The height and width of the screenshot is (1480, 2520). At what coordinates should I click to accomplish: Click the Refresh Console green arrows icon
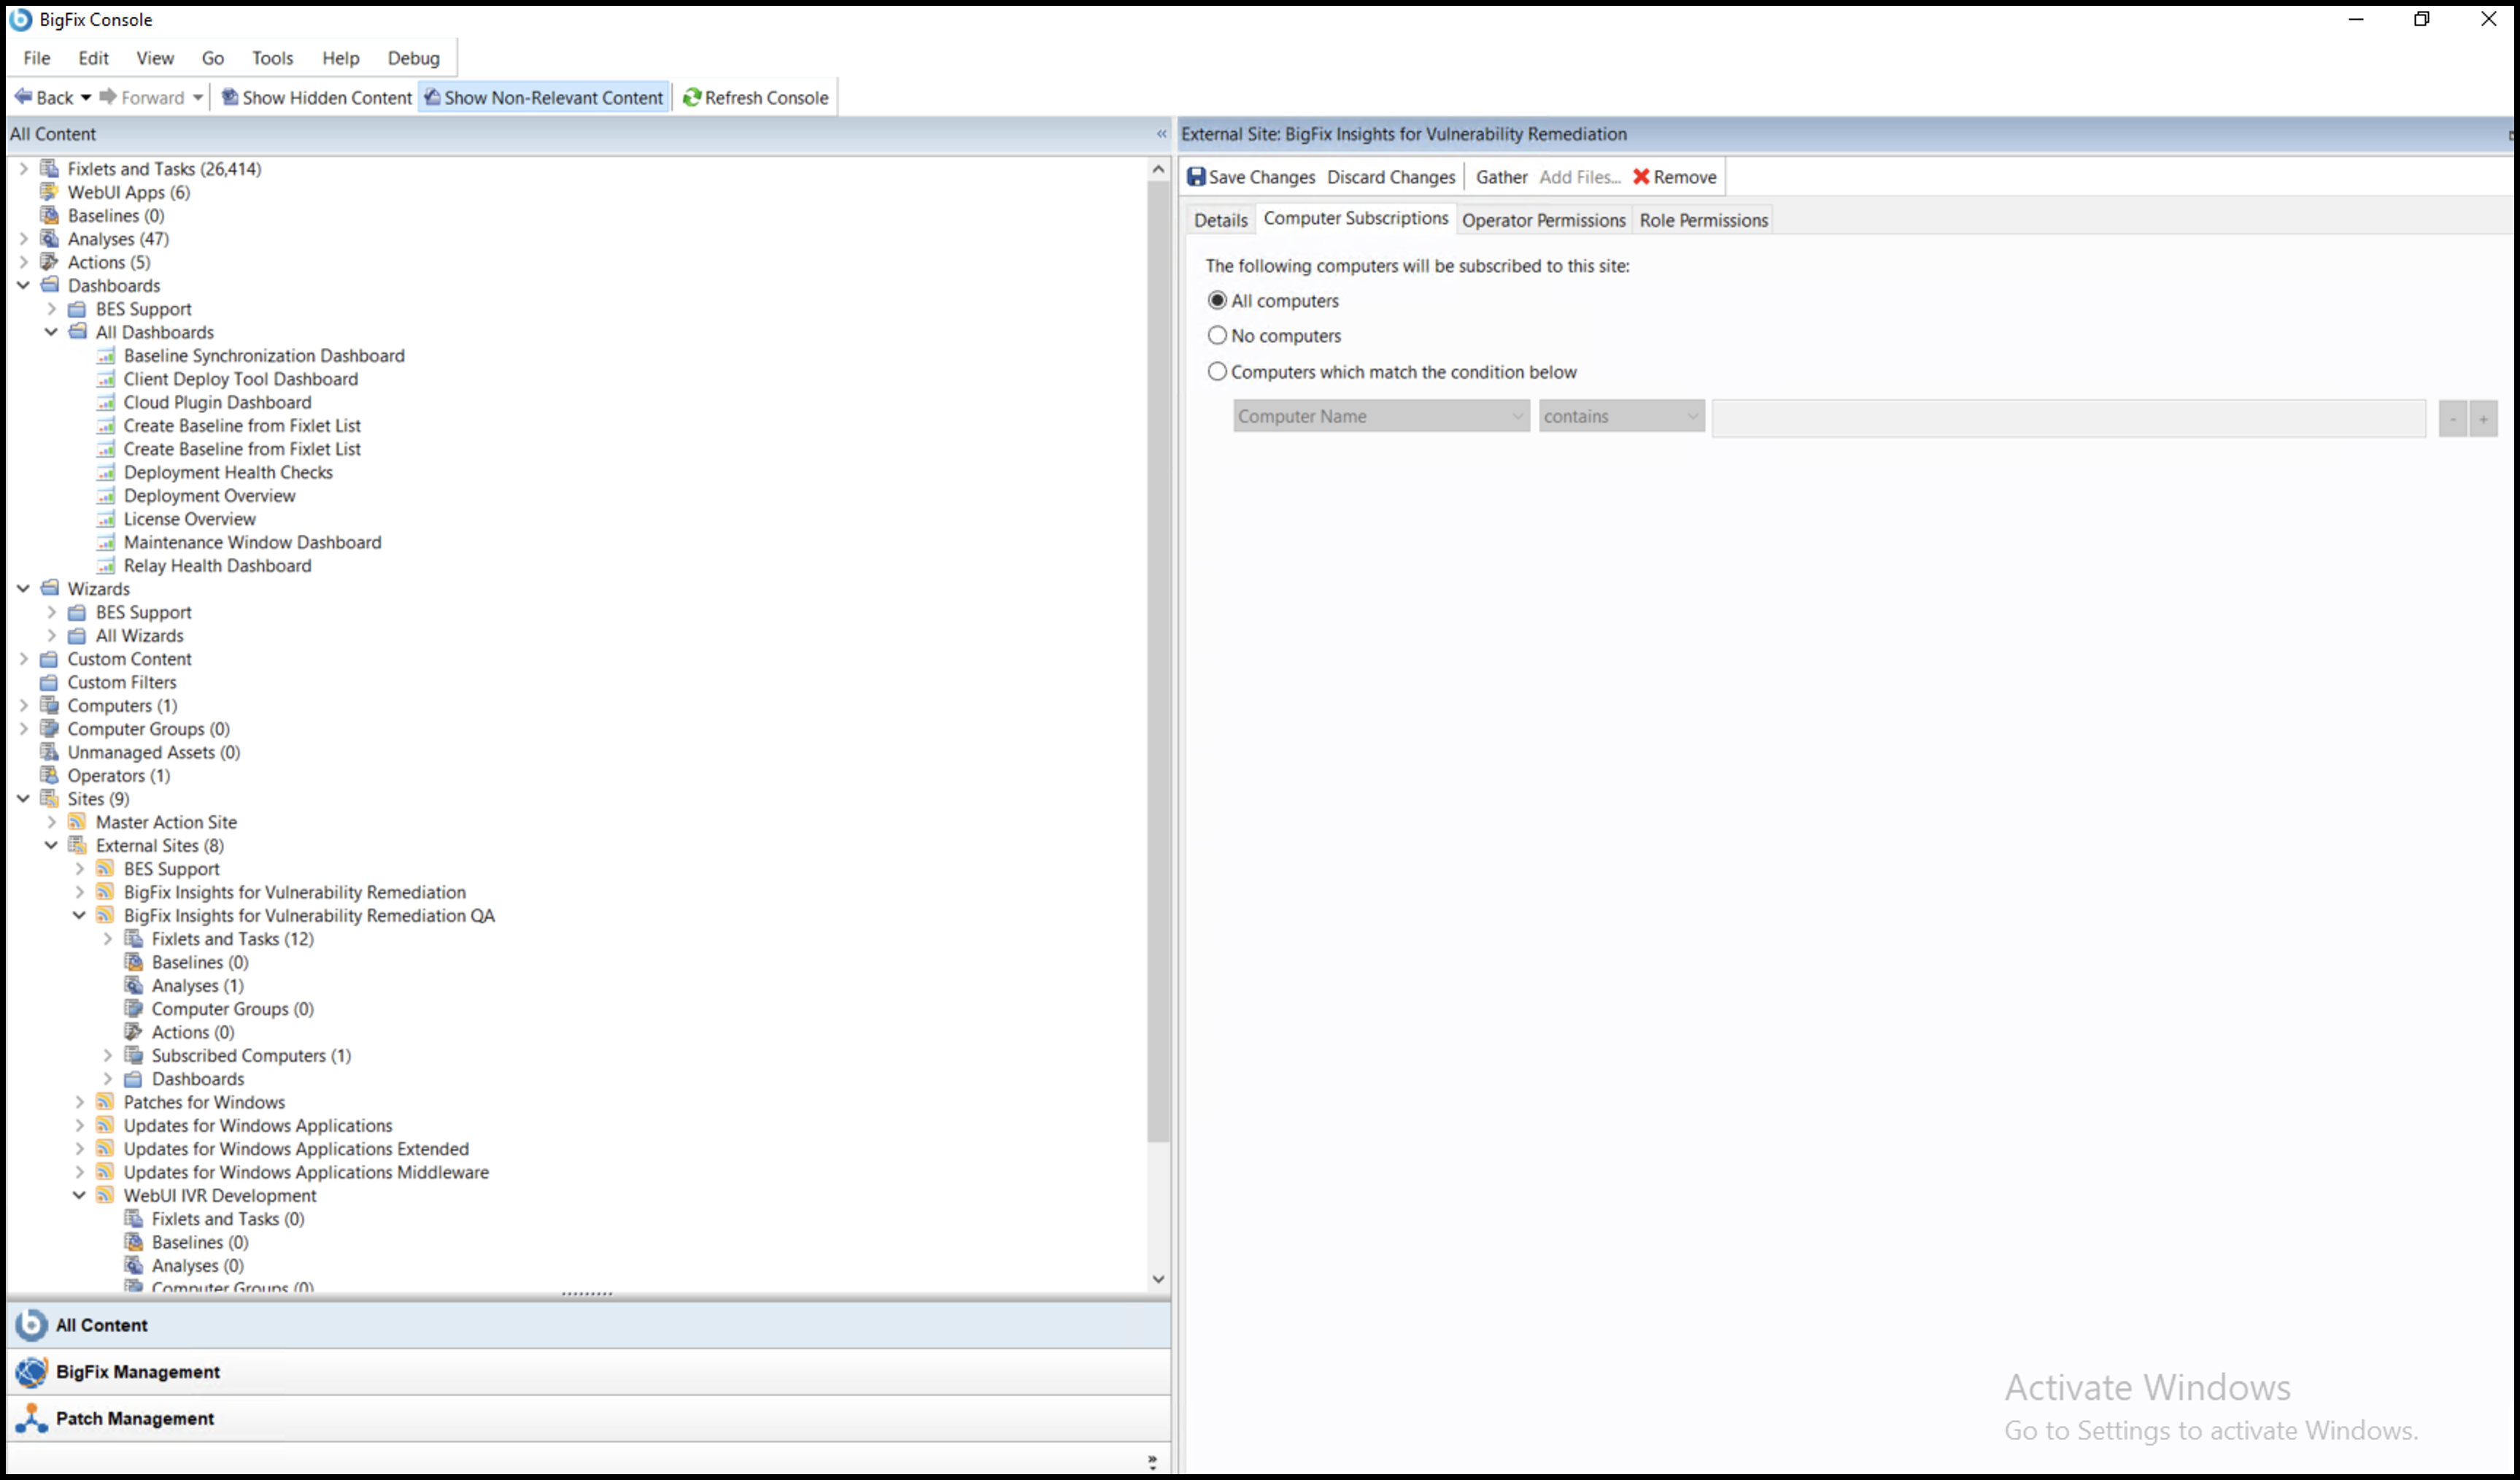[x=691, y=98]
